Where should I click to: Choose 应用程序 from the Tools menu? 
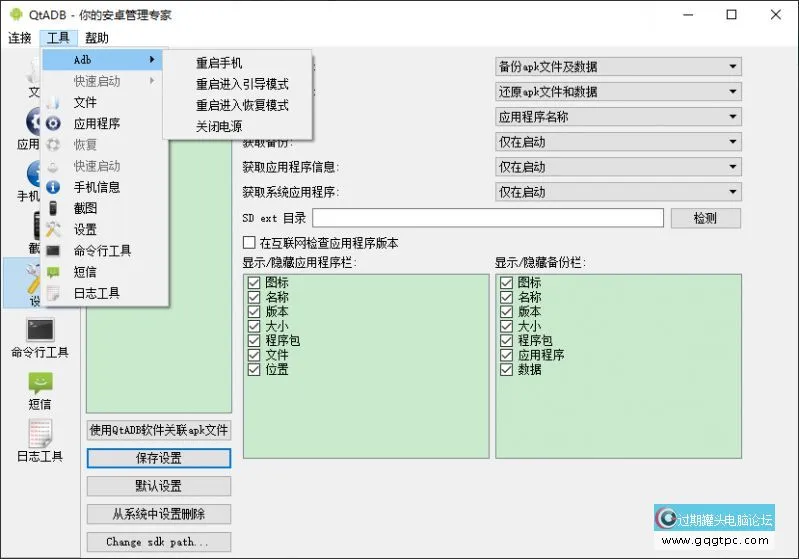97,124
